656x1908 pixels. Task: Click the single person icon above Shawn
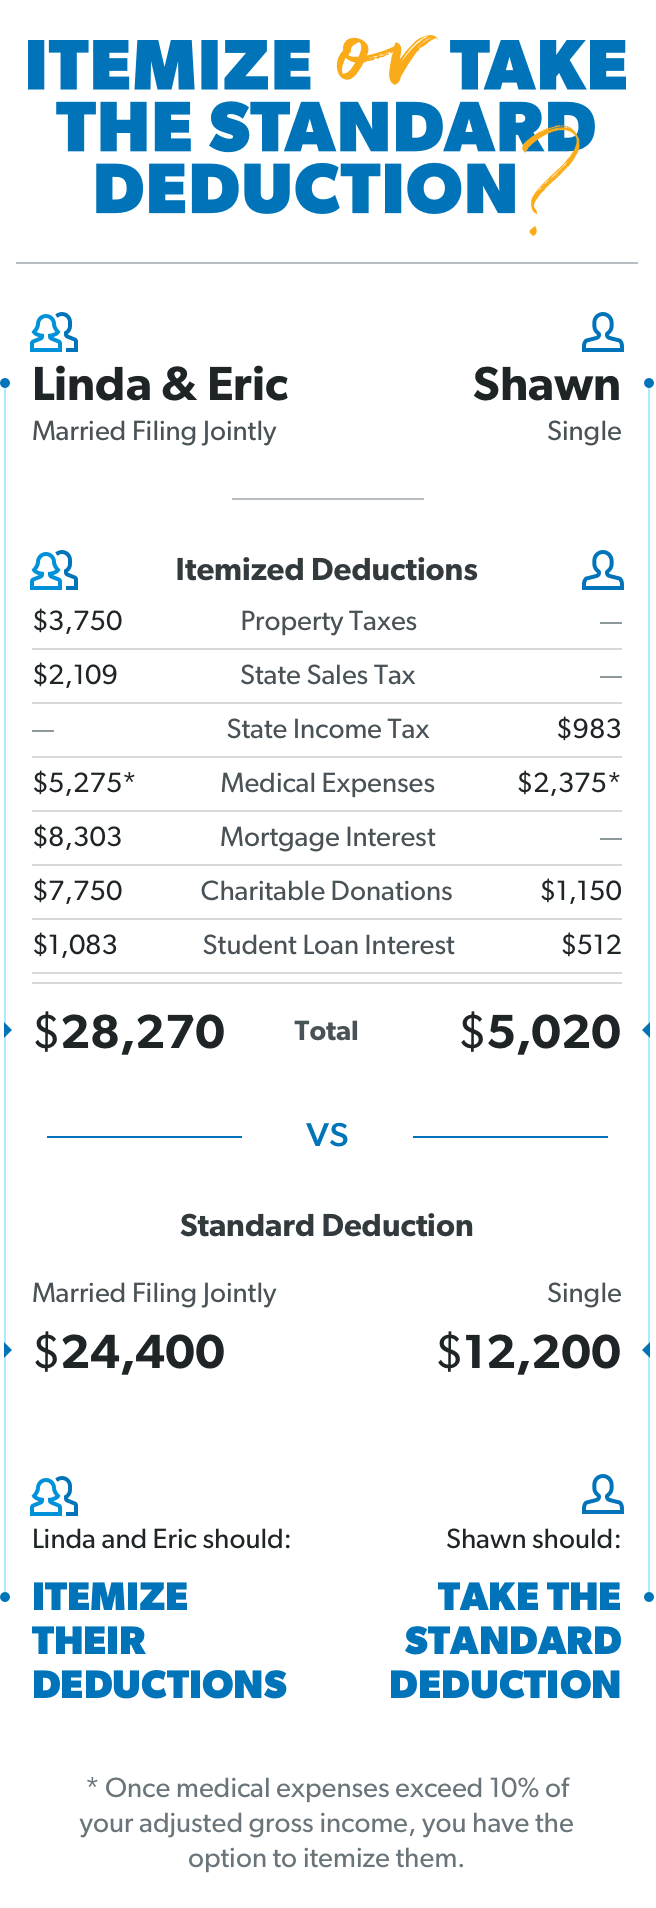tap(602, 333)
